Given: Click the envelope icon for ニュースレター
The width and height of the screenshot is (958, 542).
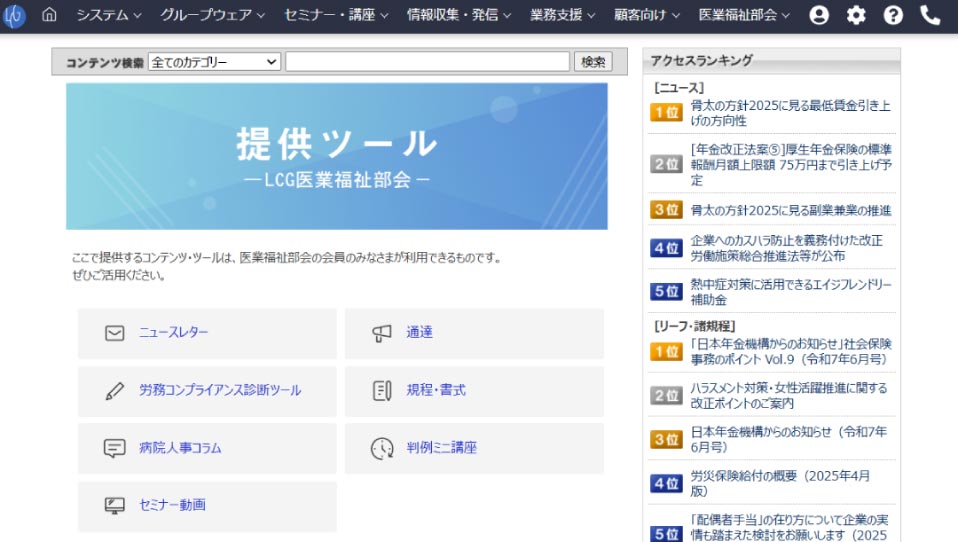Looking at the screenshot, I should coord(115,333).
